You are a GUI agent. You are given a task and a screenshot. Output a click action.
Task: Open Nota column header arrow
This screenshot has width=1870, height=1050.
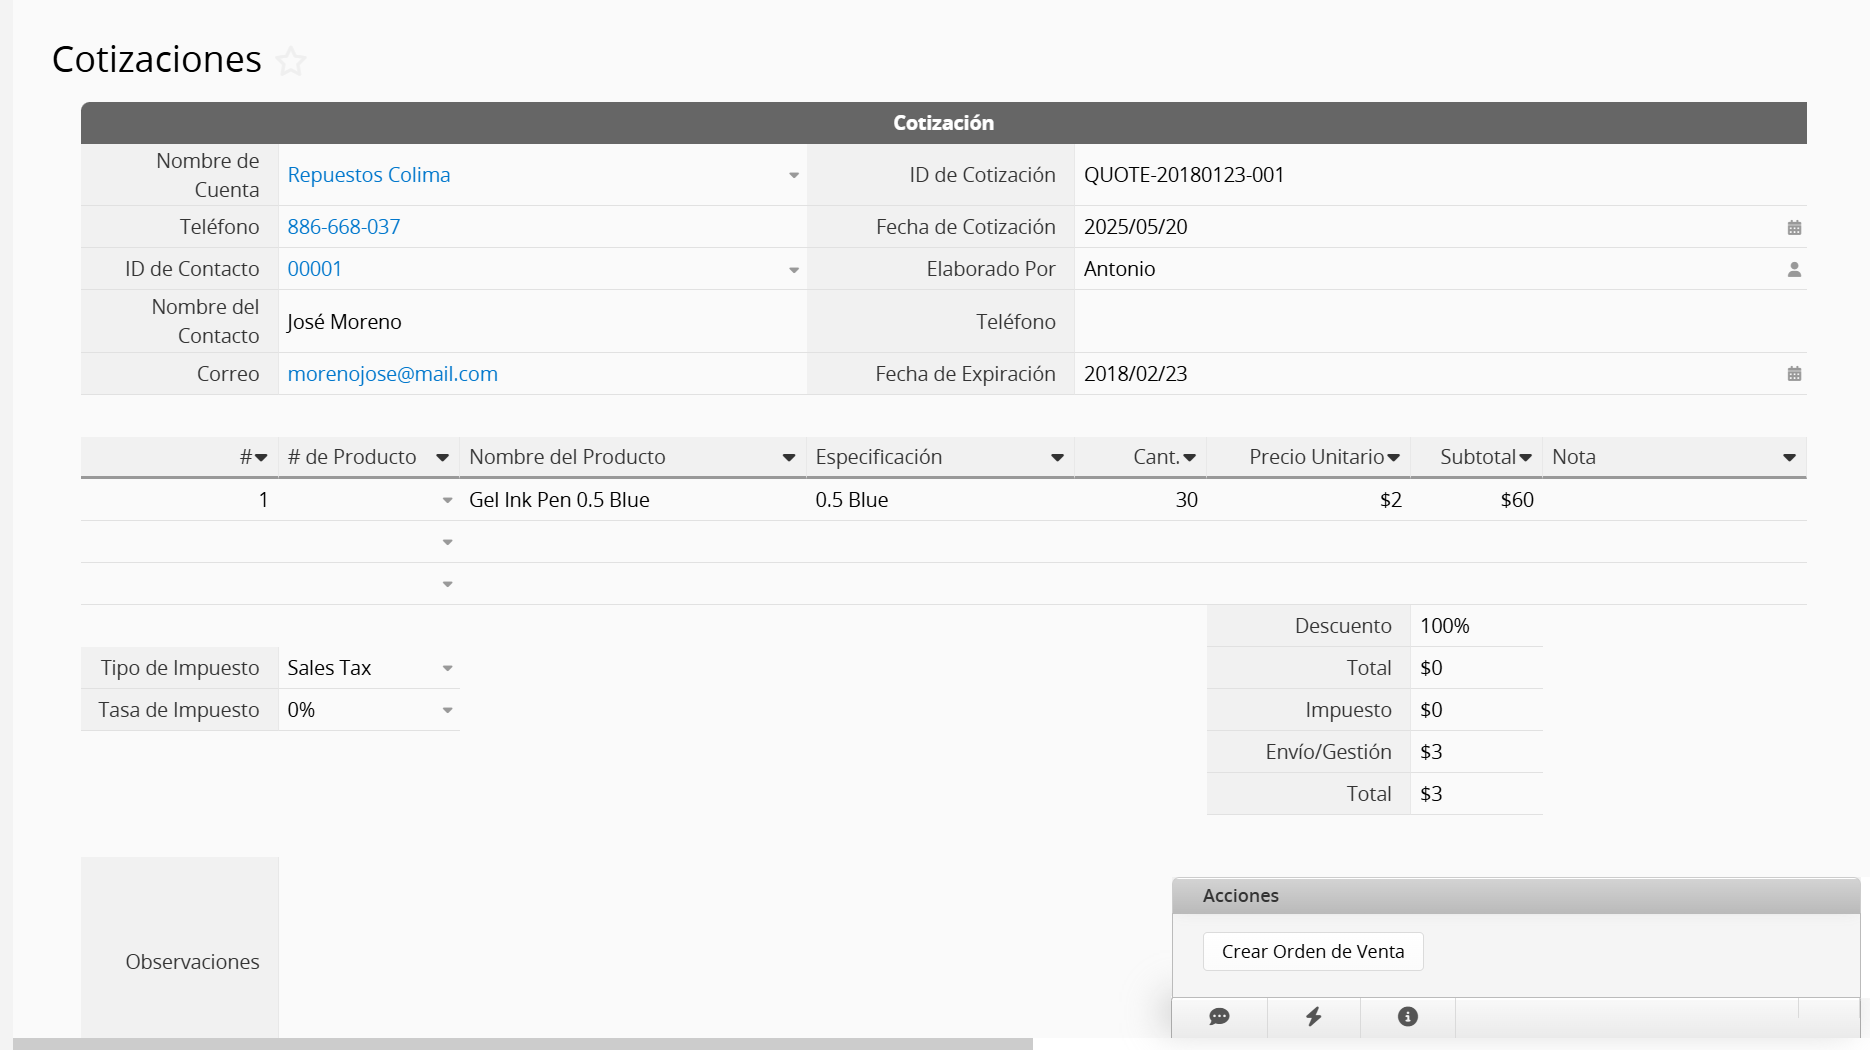[x=1788, y=458]
